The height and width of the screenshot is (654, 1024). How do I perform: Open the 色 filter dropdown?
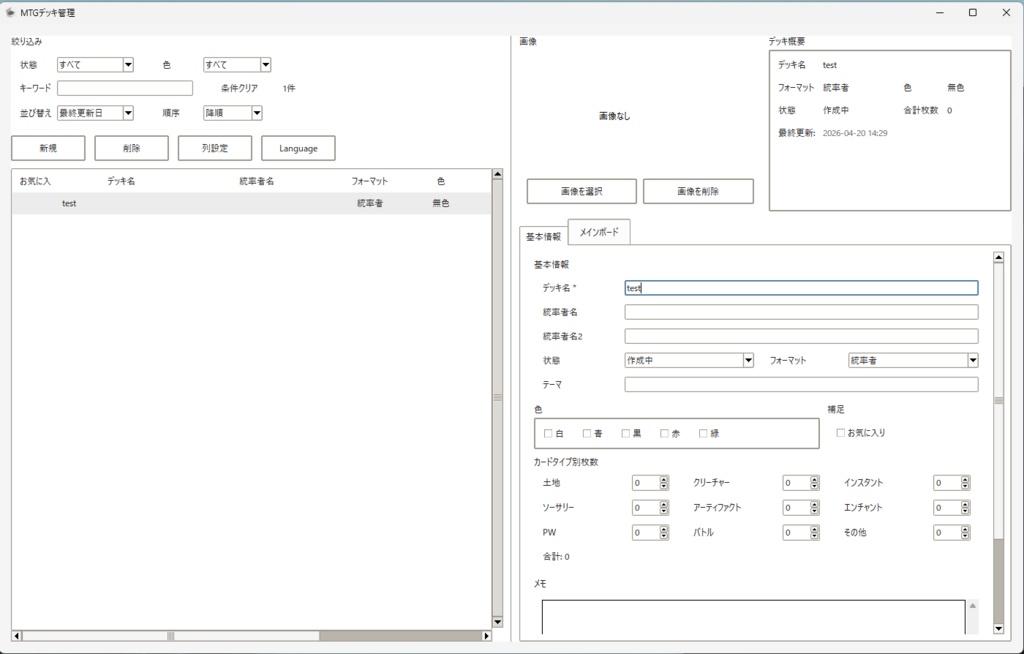point(237,65)
